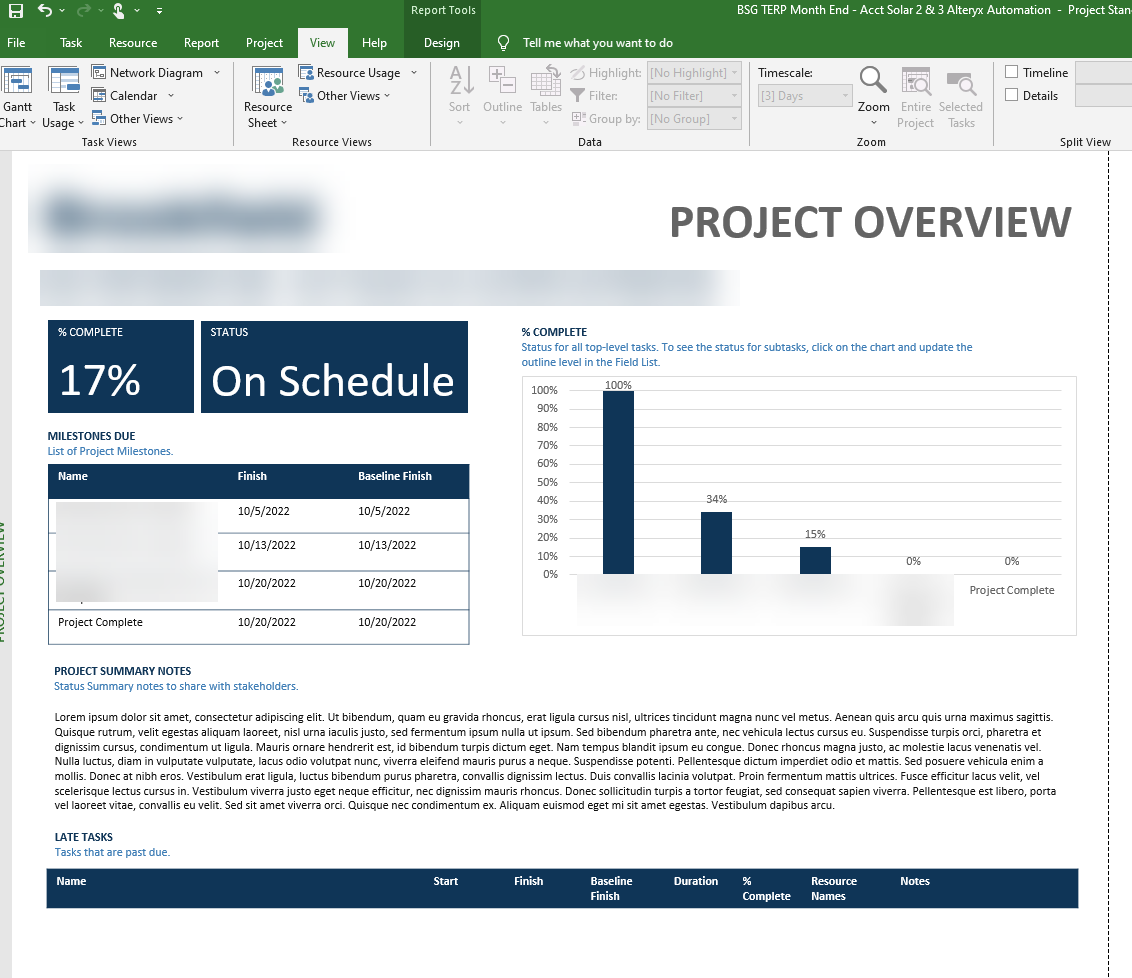
Task: Click the 15% bar in the chart
Action: pos(815,560)
